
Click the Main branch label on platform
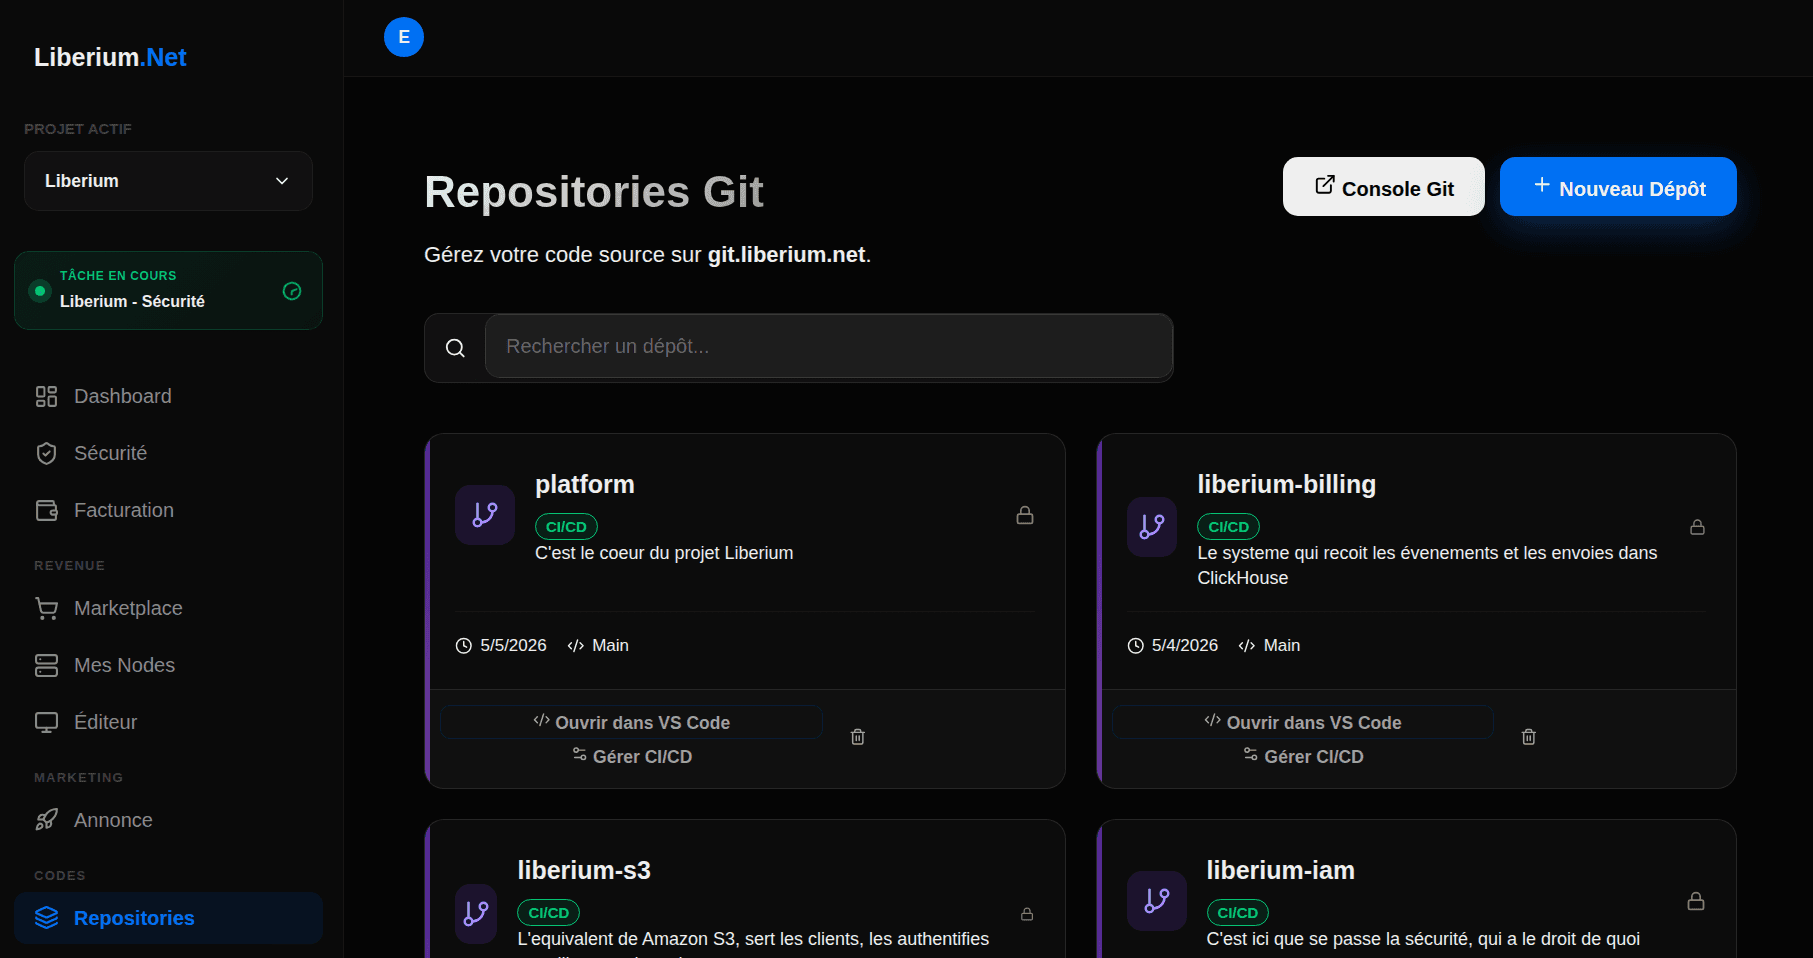tap(610, 646)
